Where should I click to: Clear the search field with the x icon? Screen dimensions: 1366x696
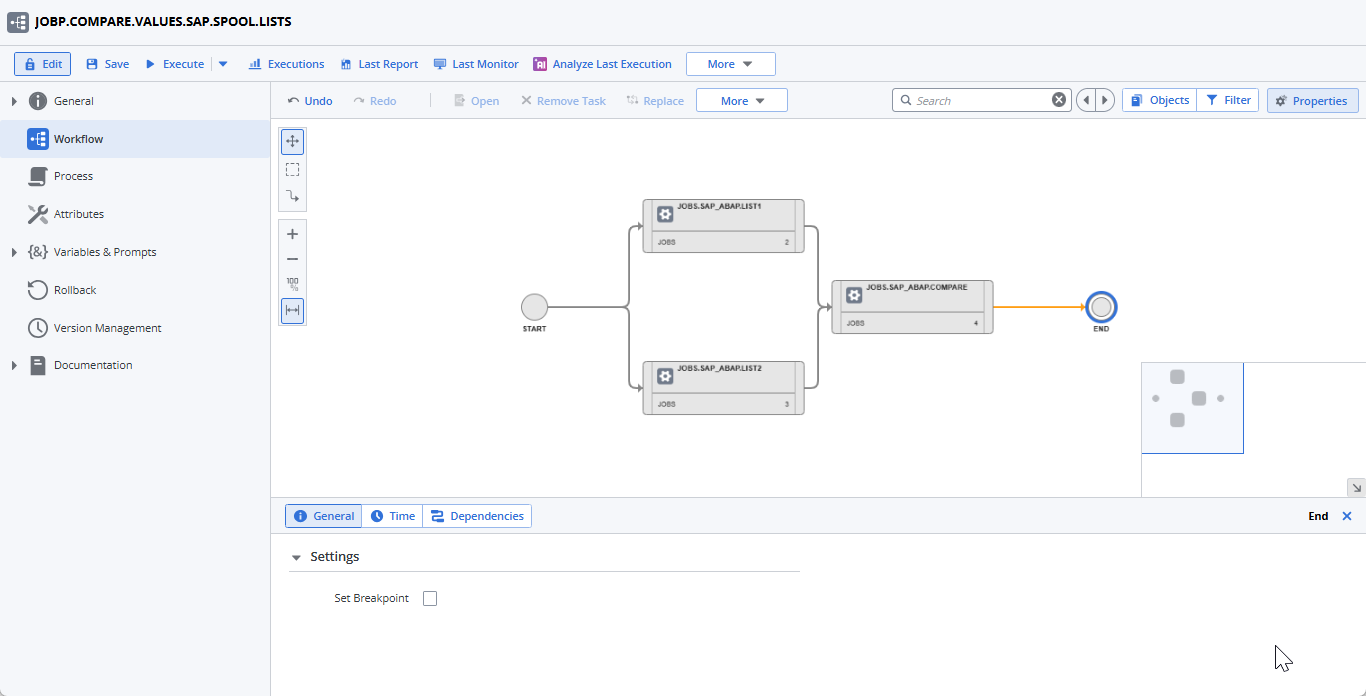click(1059, 99)
